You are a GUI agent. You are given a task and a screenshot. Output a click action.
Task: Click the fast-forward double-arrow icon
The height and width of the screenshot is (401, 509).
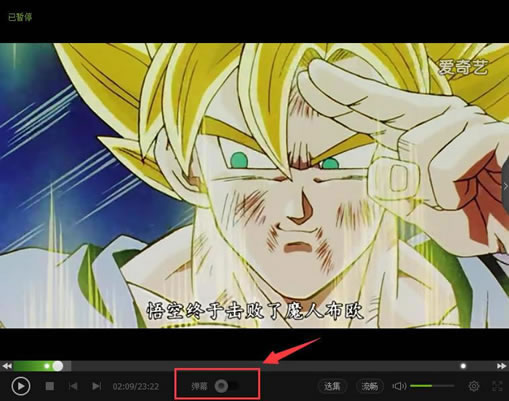click(x=501, y=366)
